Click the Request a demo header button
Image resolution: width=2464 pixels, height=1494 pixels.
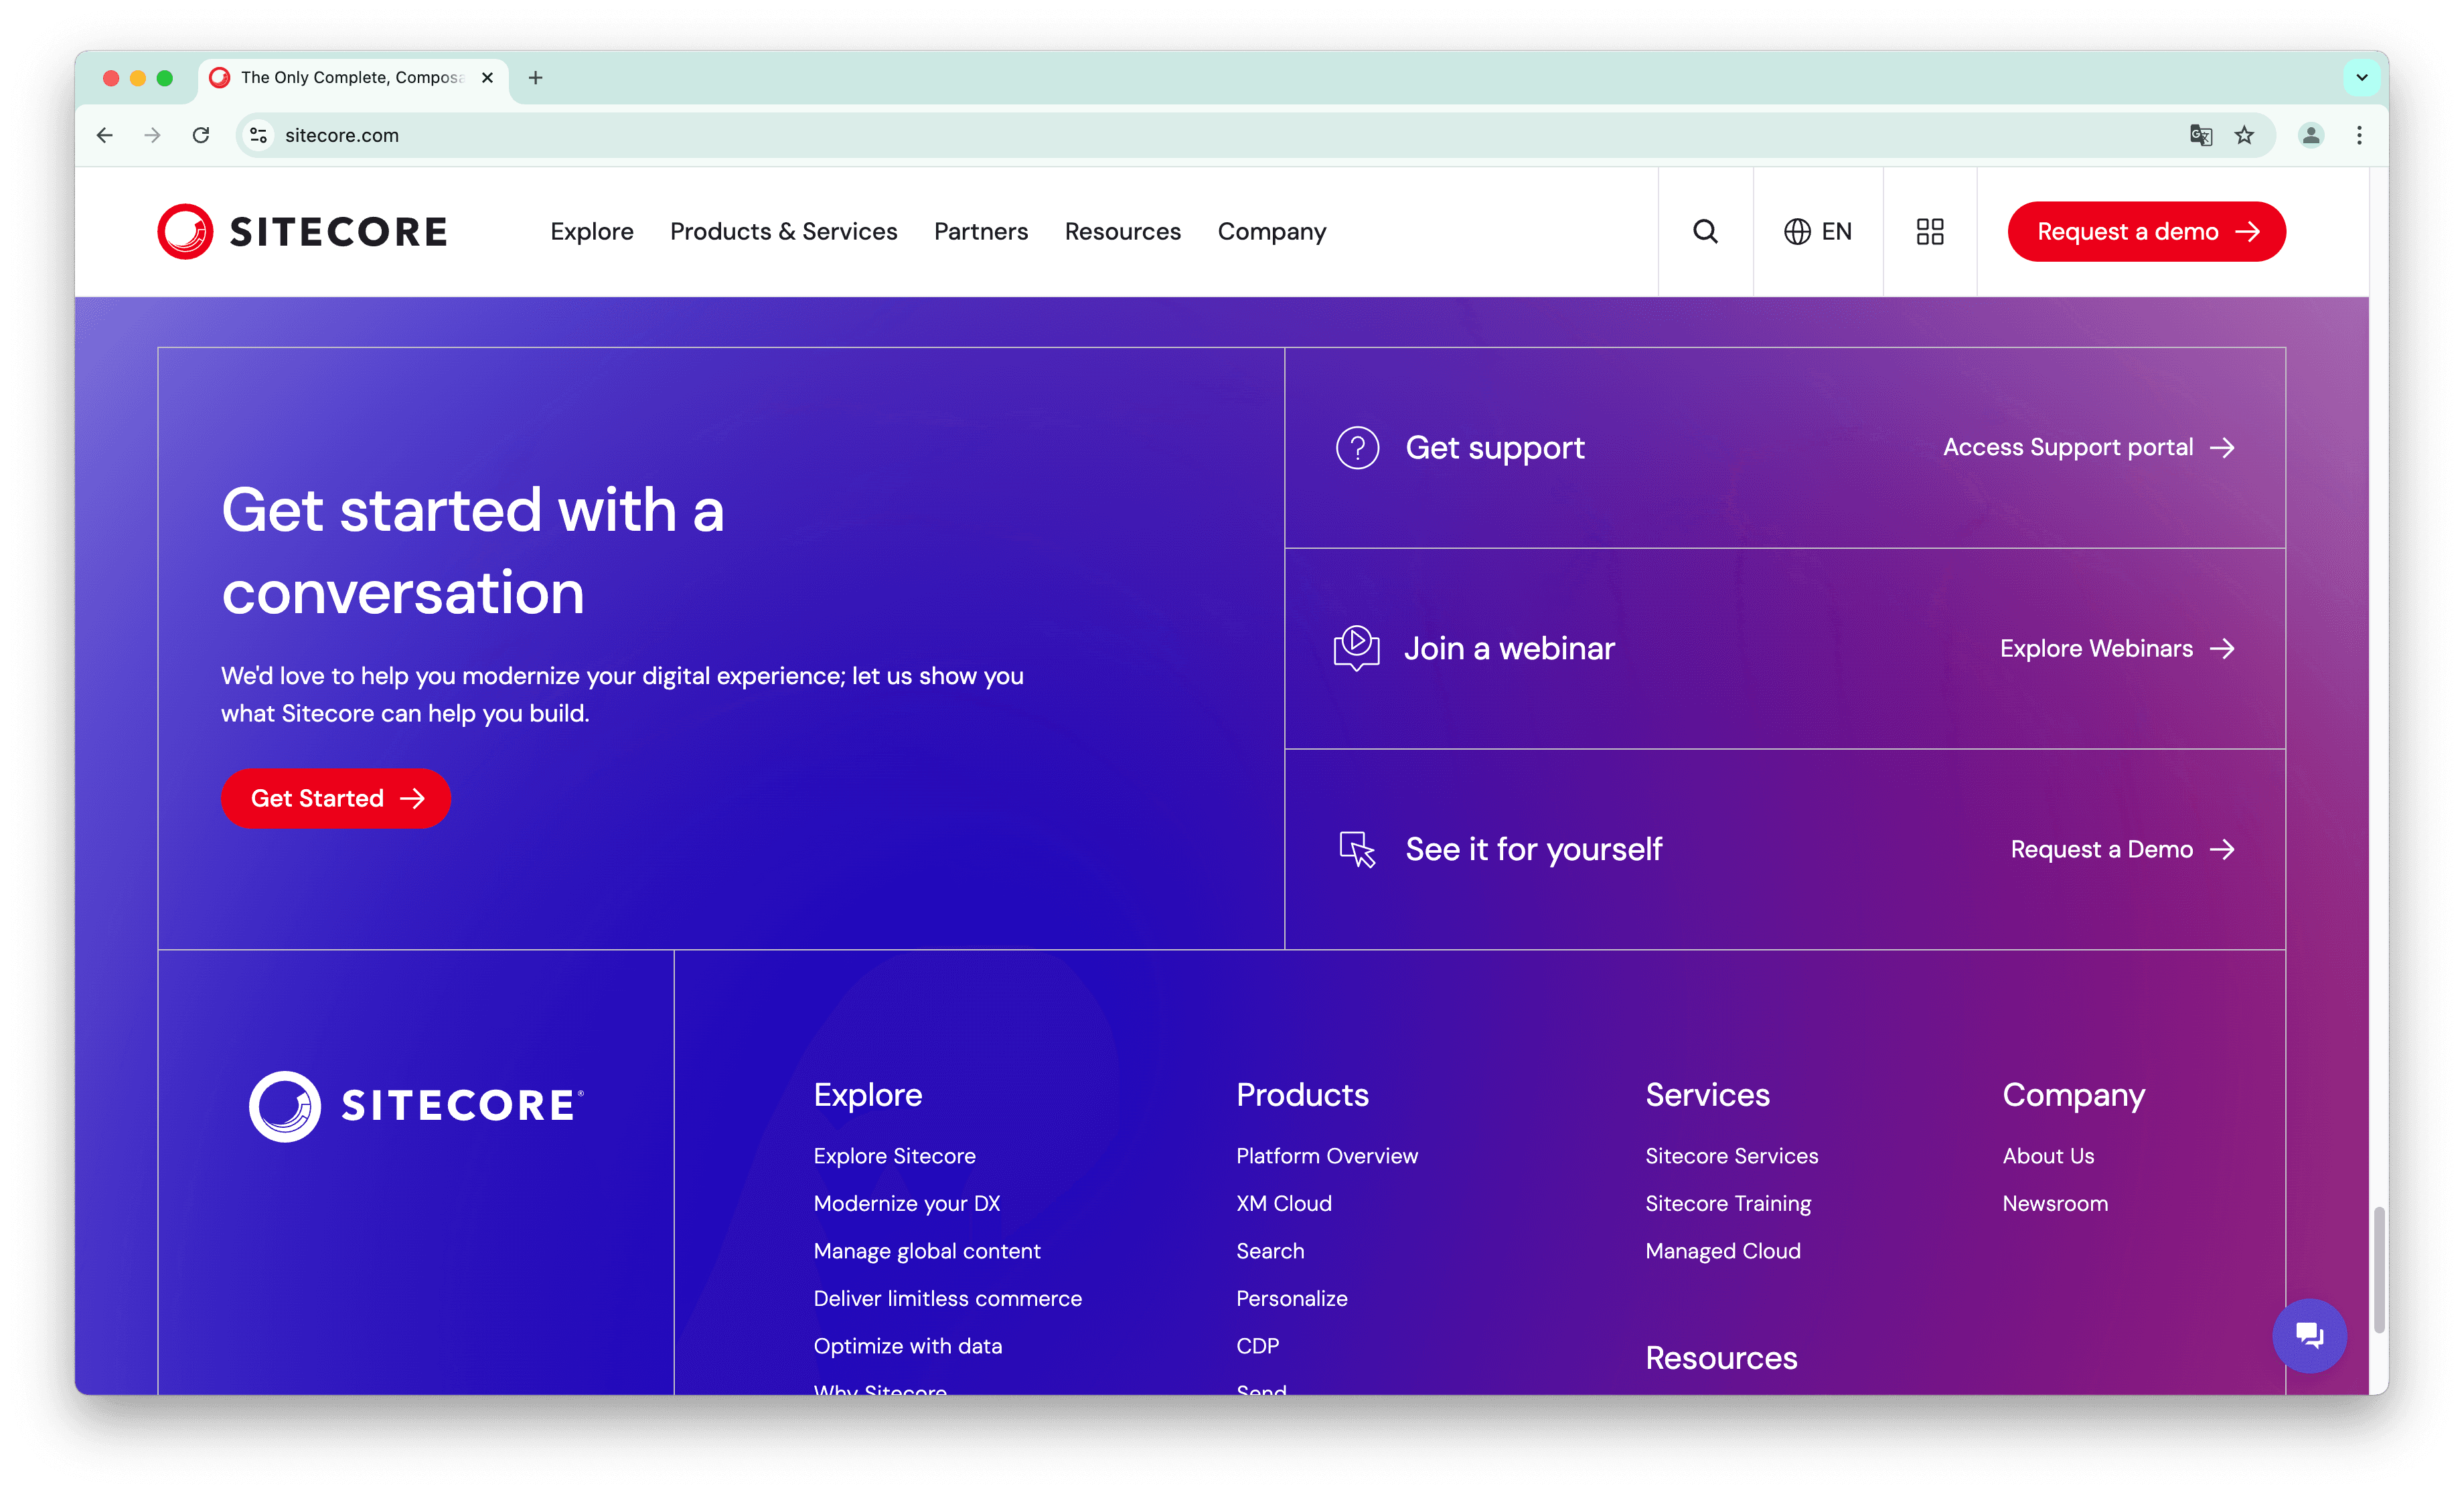2146,232
